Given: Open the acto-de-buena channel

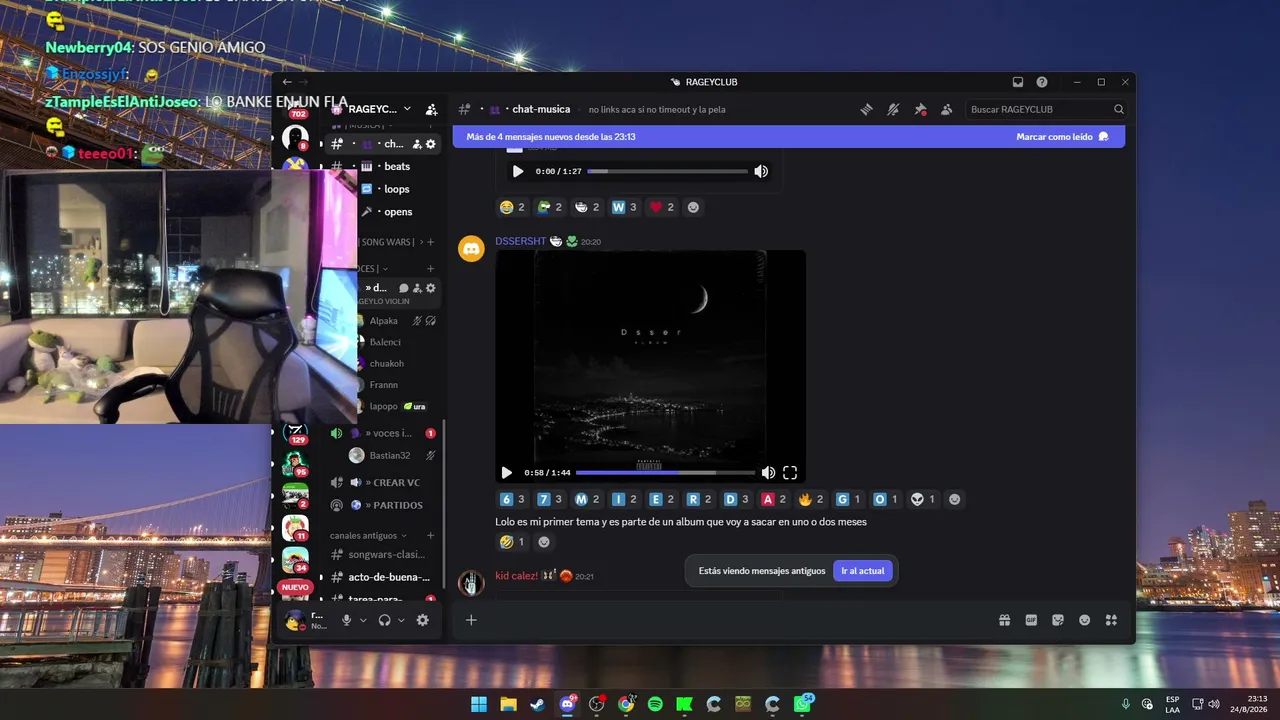Looking at the screenshot, I should [384, 577].
